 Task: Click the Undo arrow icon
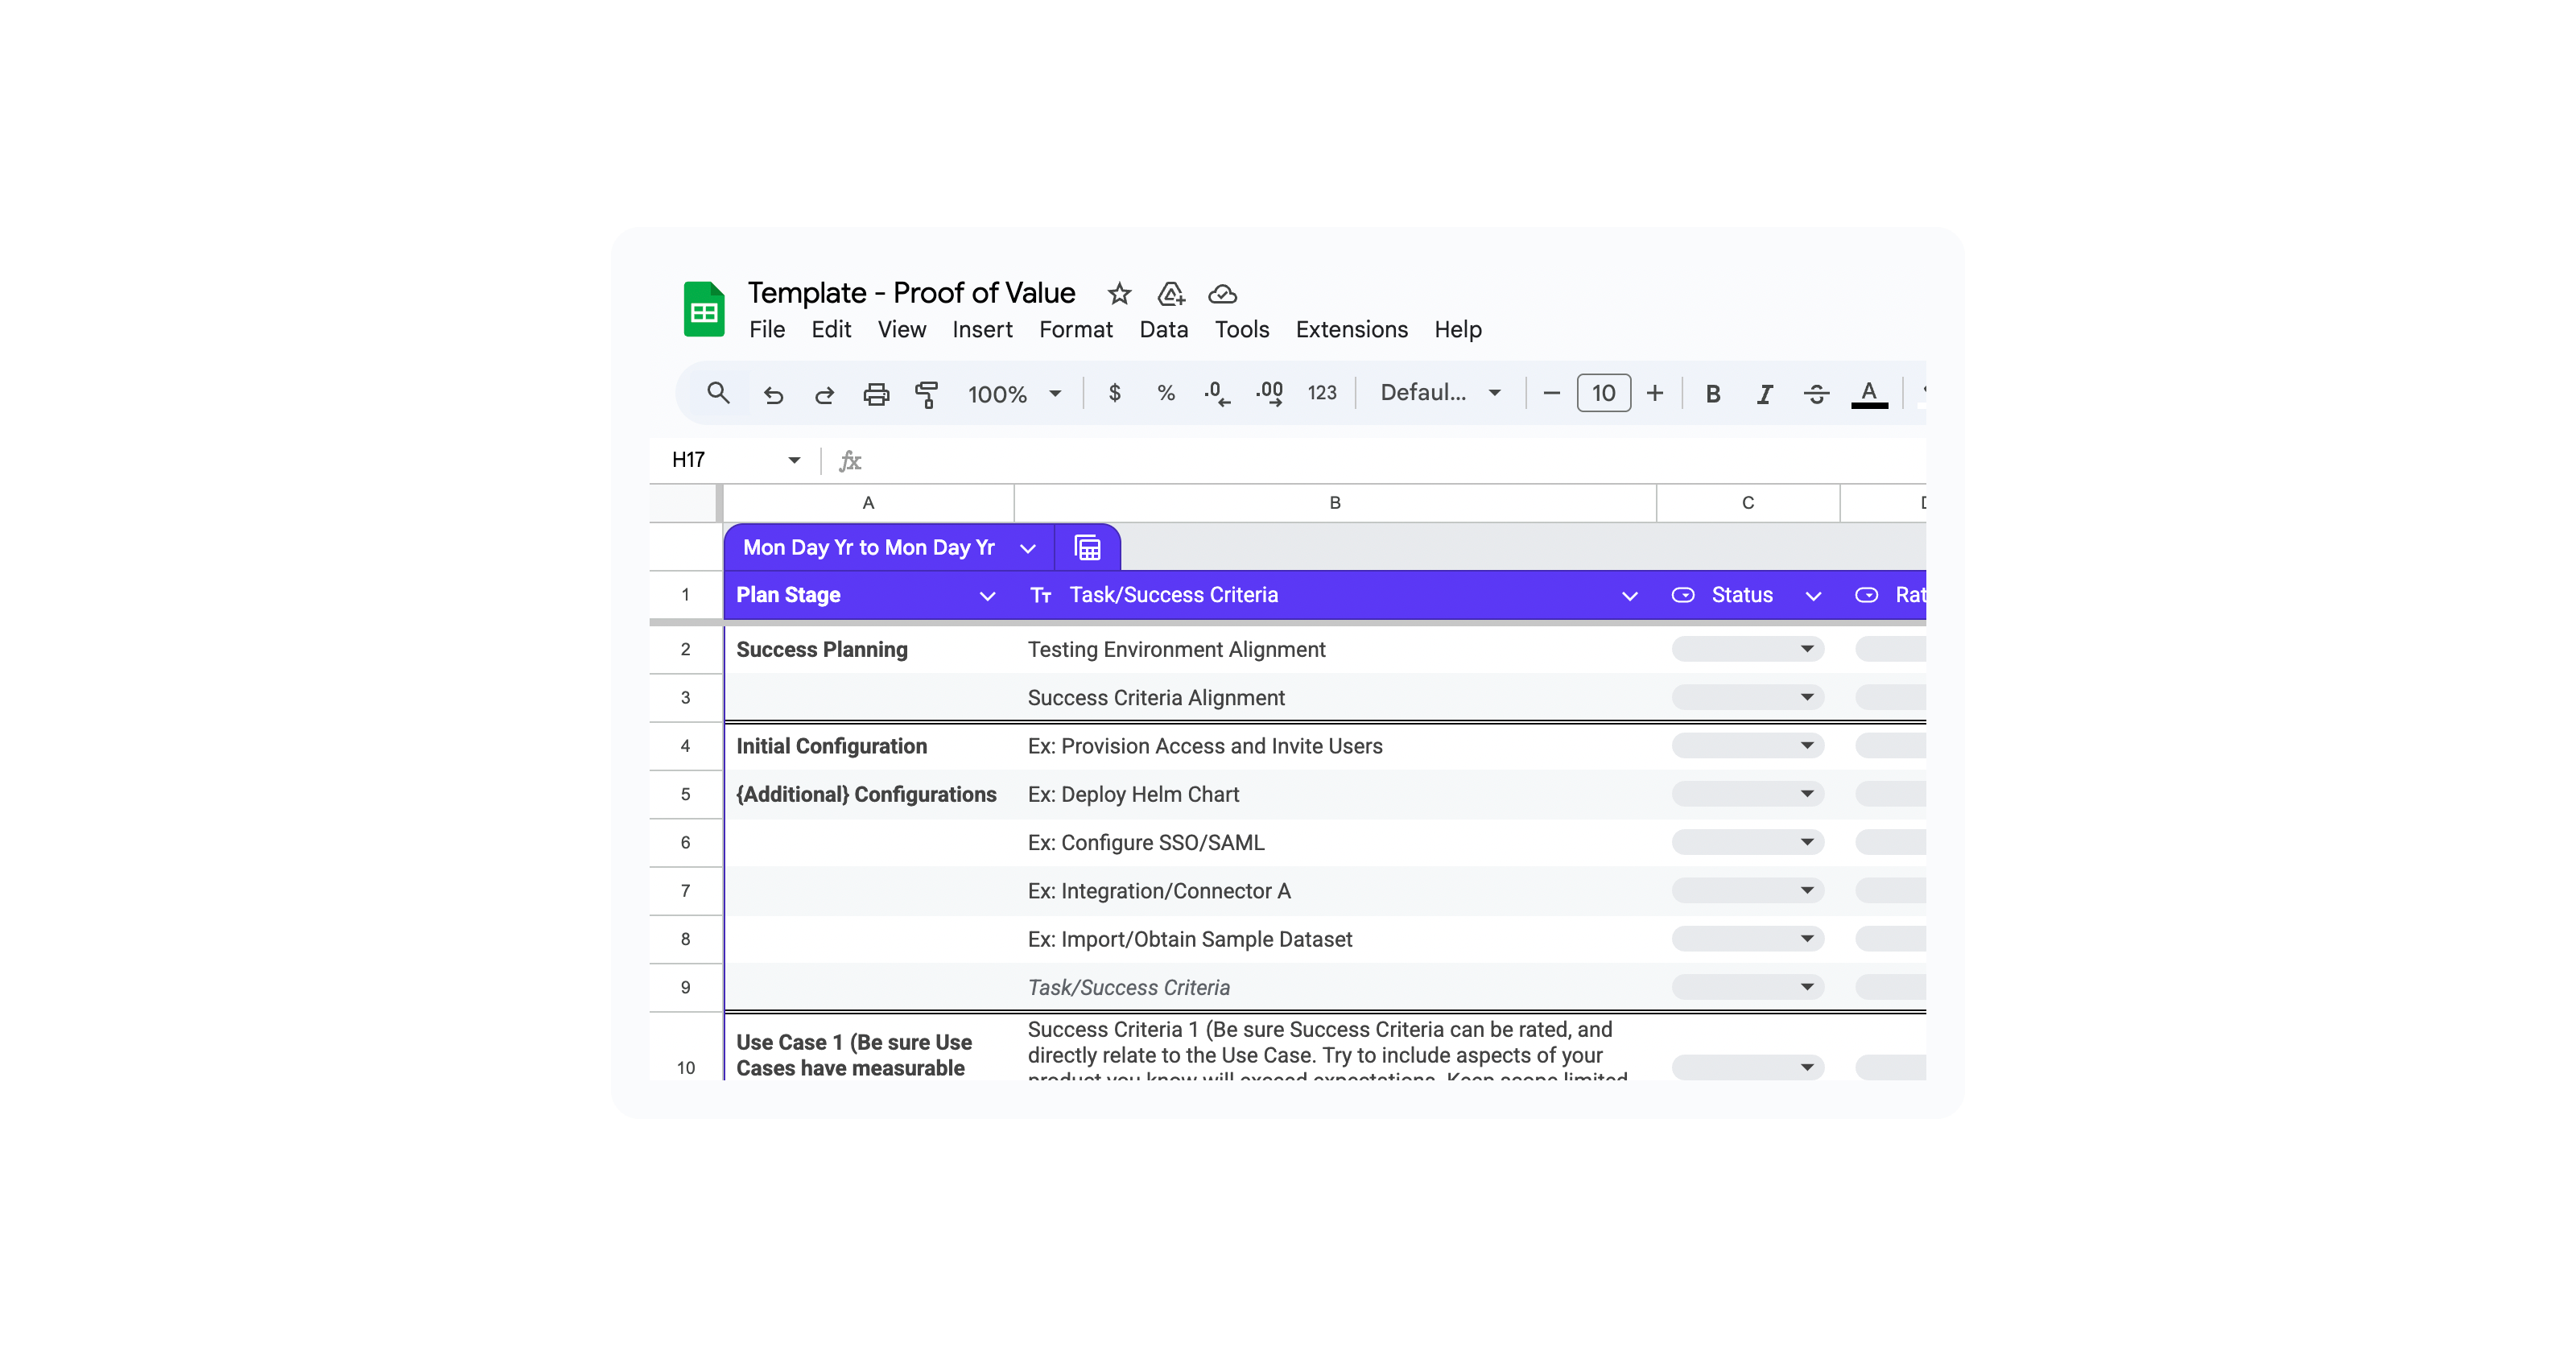click(773, 394)
